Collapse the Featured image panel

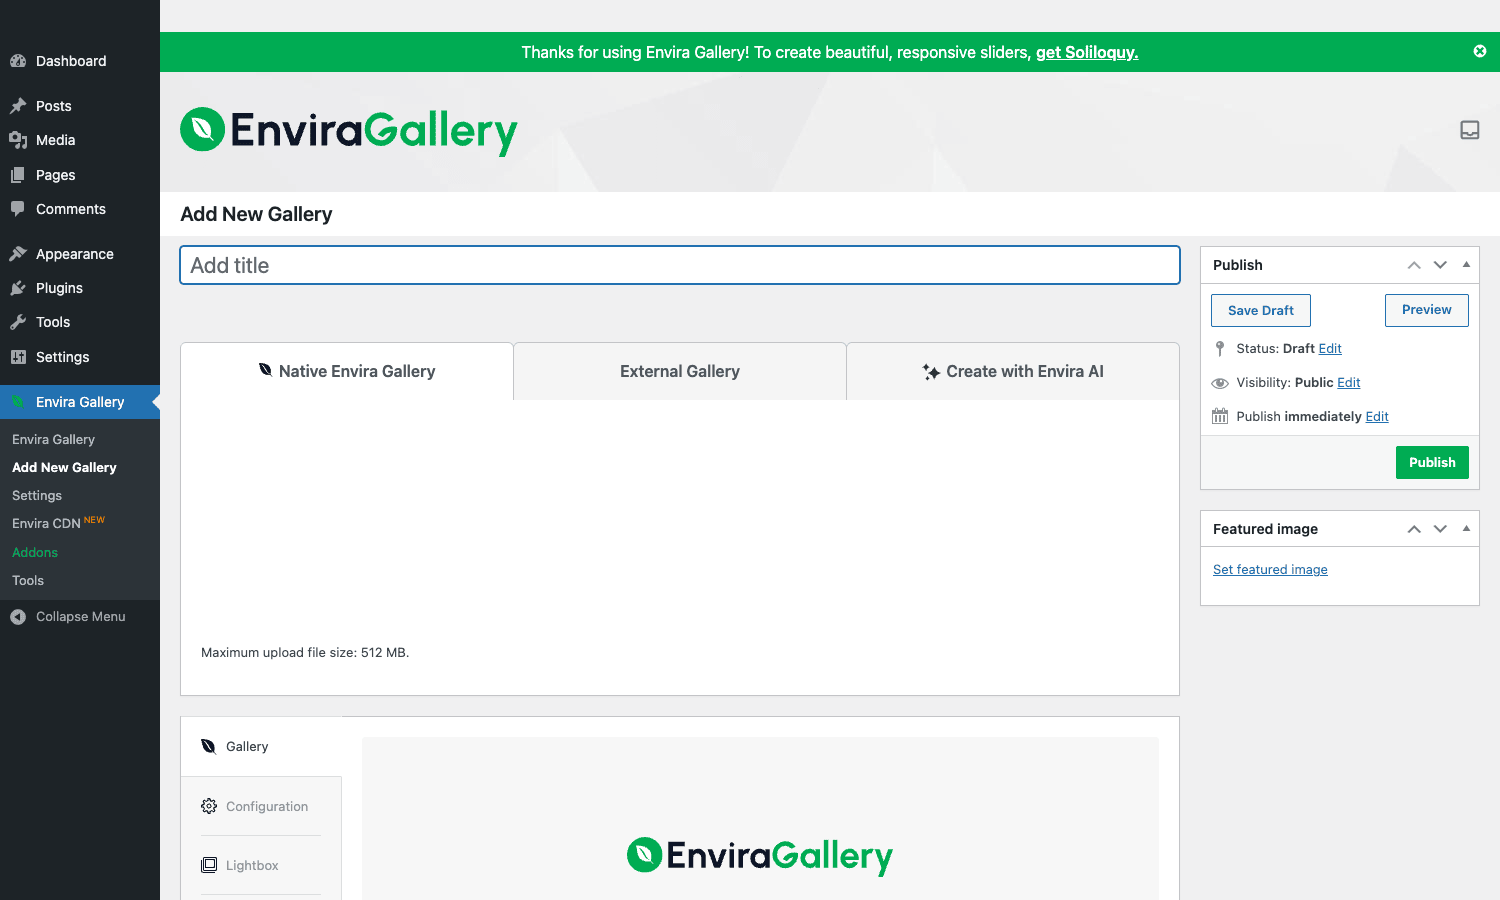[1466, 529]
